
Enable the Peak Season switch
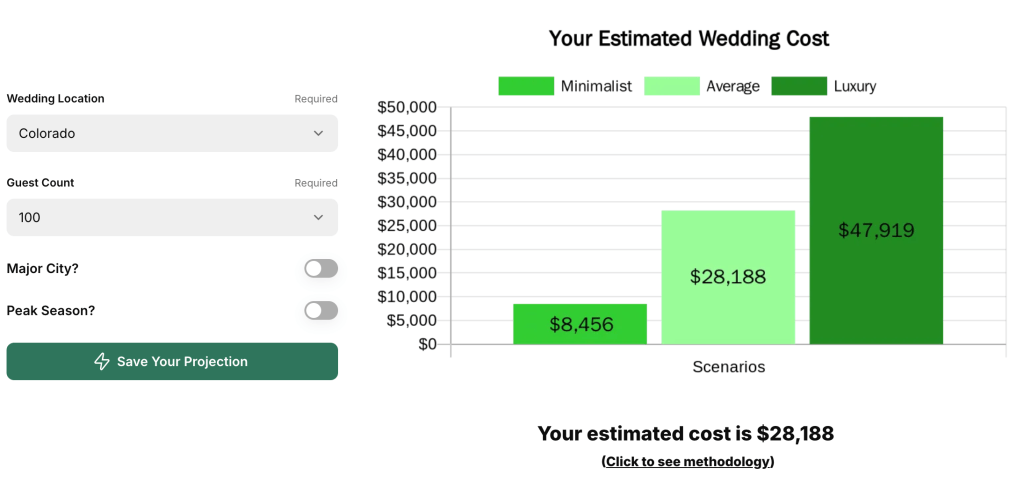(321, 310)
